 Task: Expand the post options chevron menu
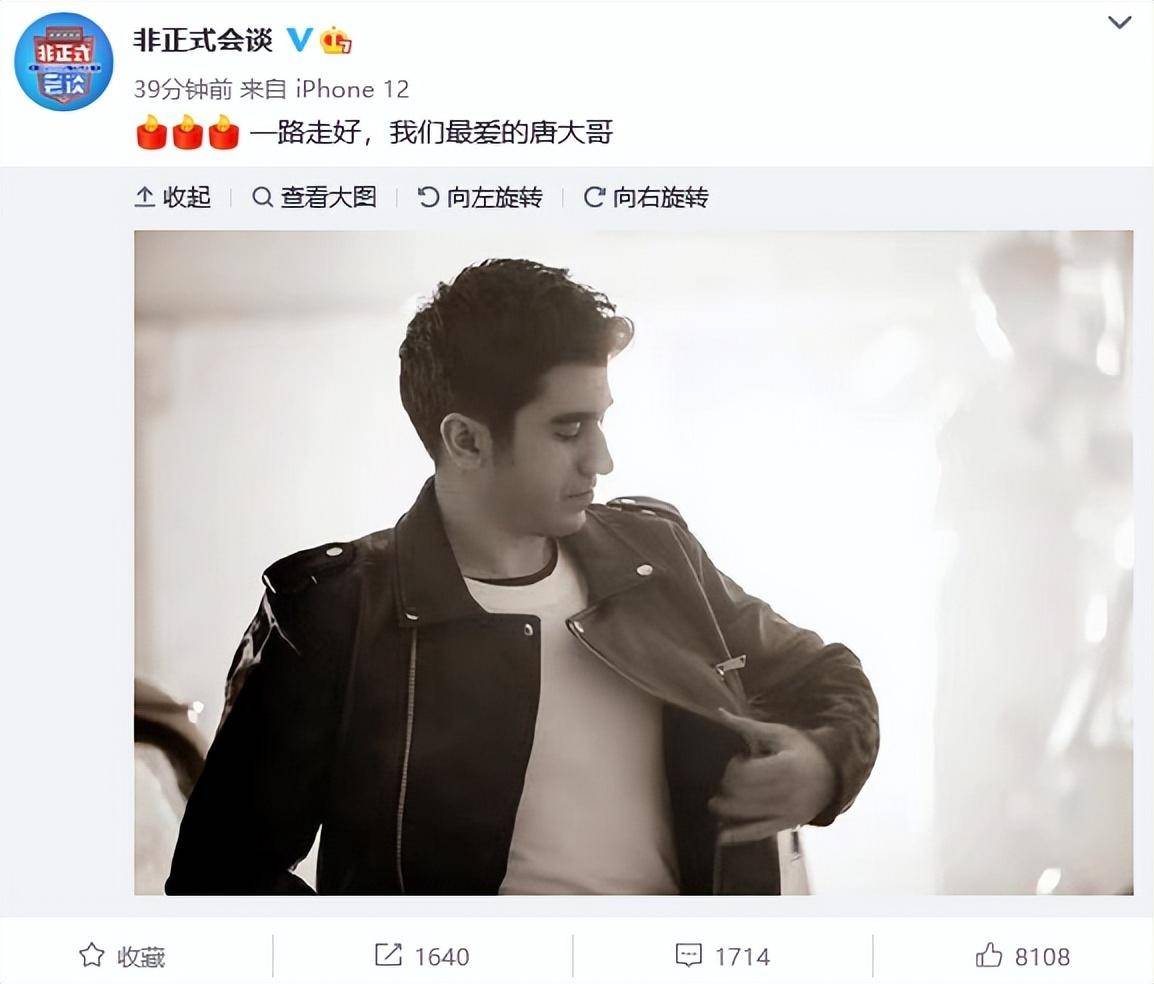1119,23
